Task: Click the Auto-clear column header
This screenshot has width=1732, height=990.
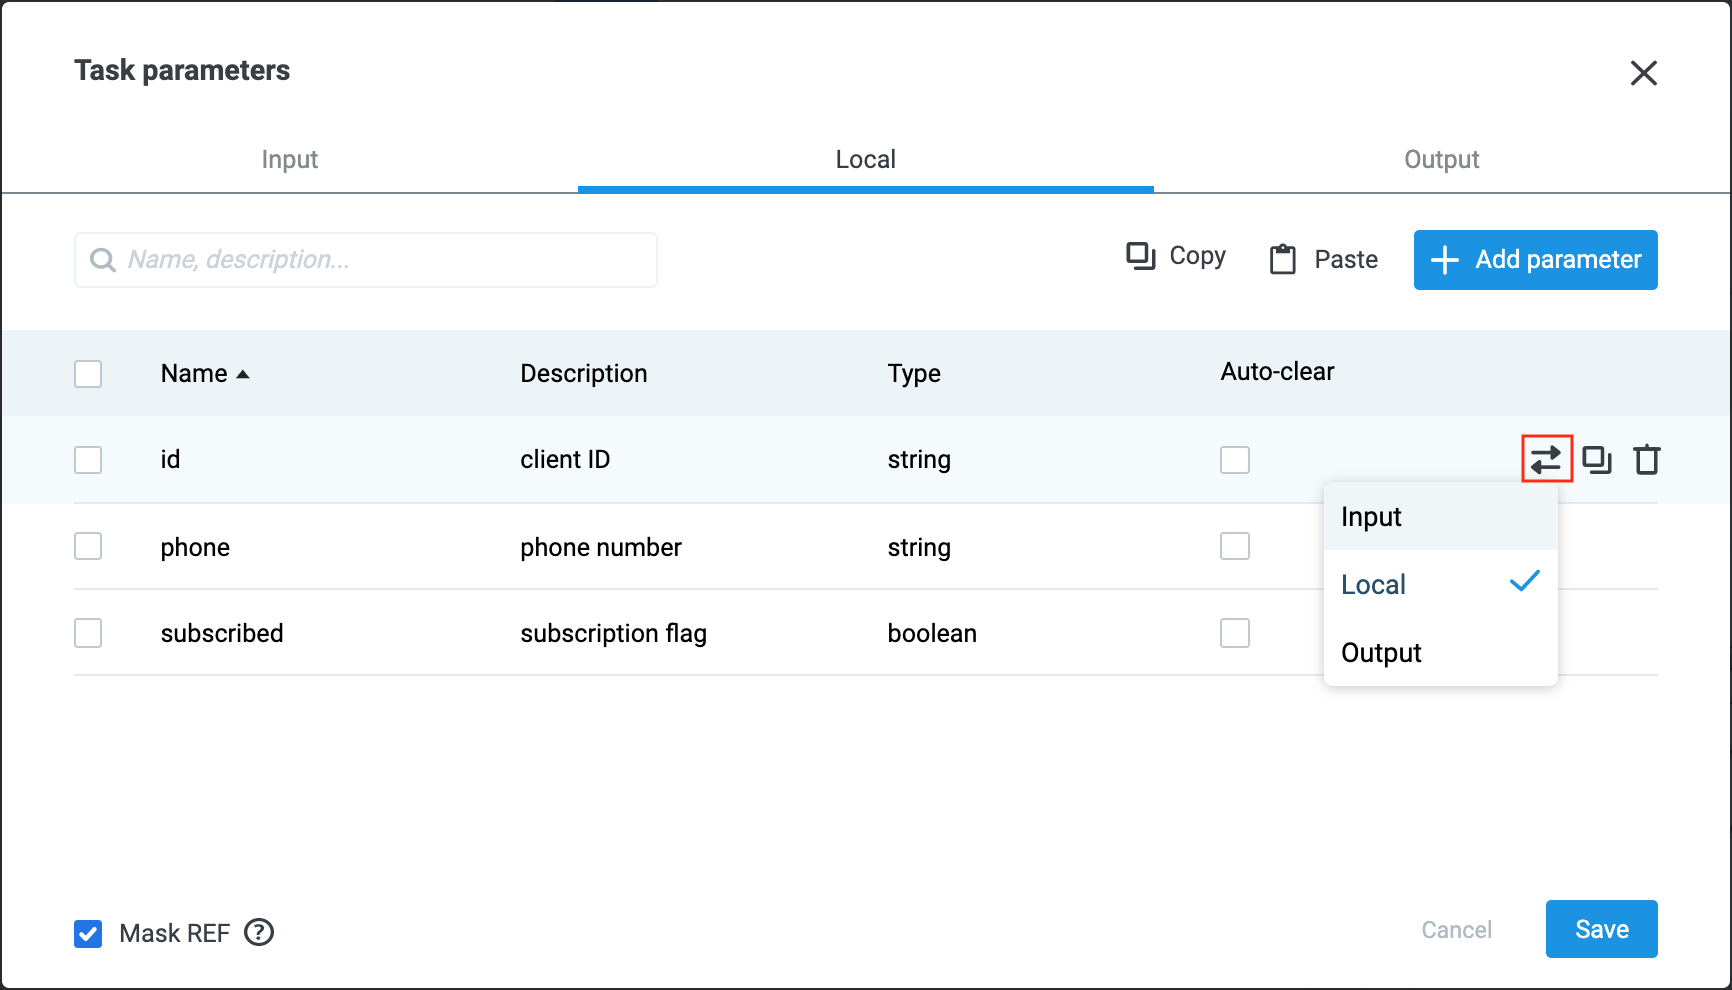Action: 1277,371
